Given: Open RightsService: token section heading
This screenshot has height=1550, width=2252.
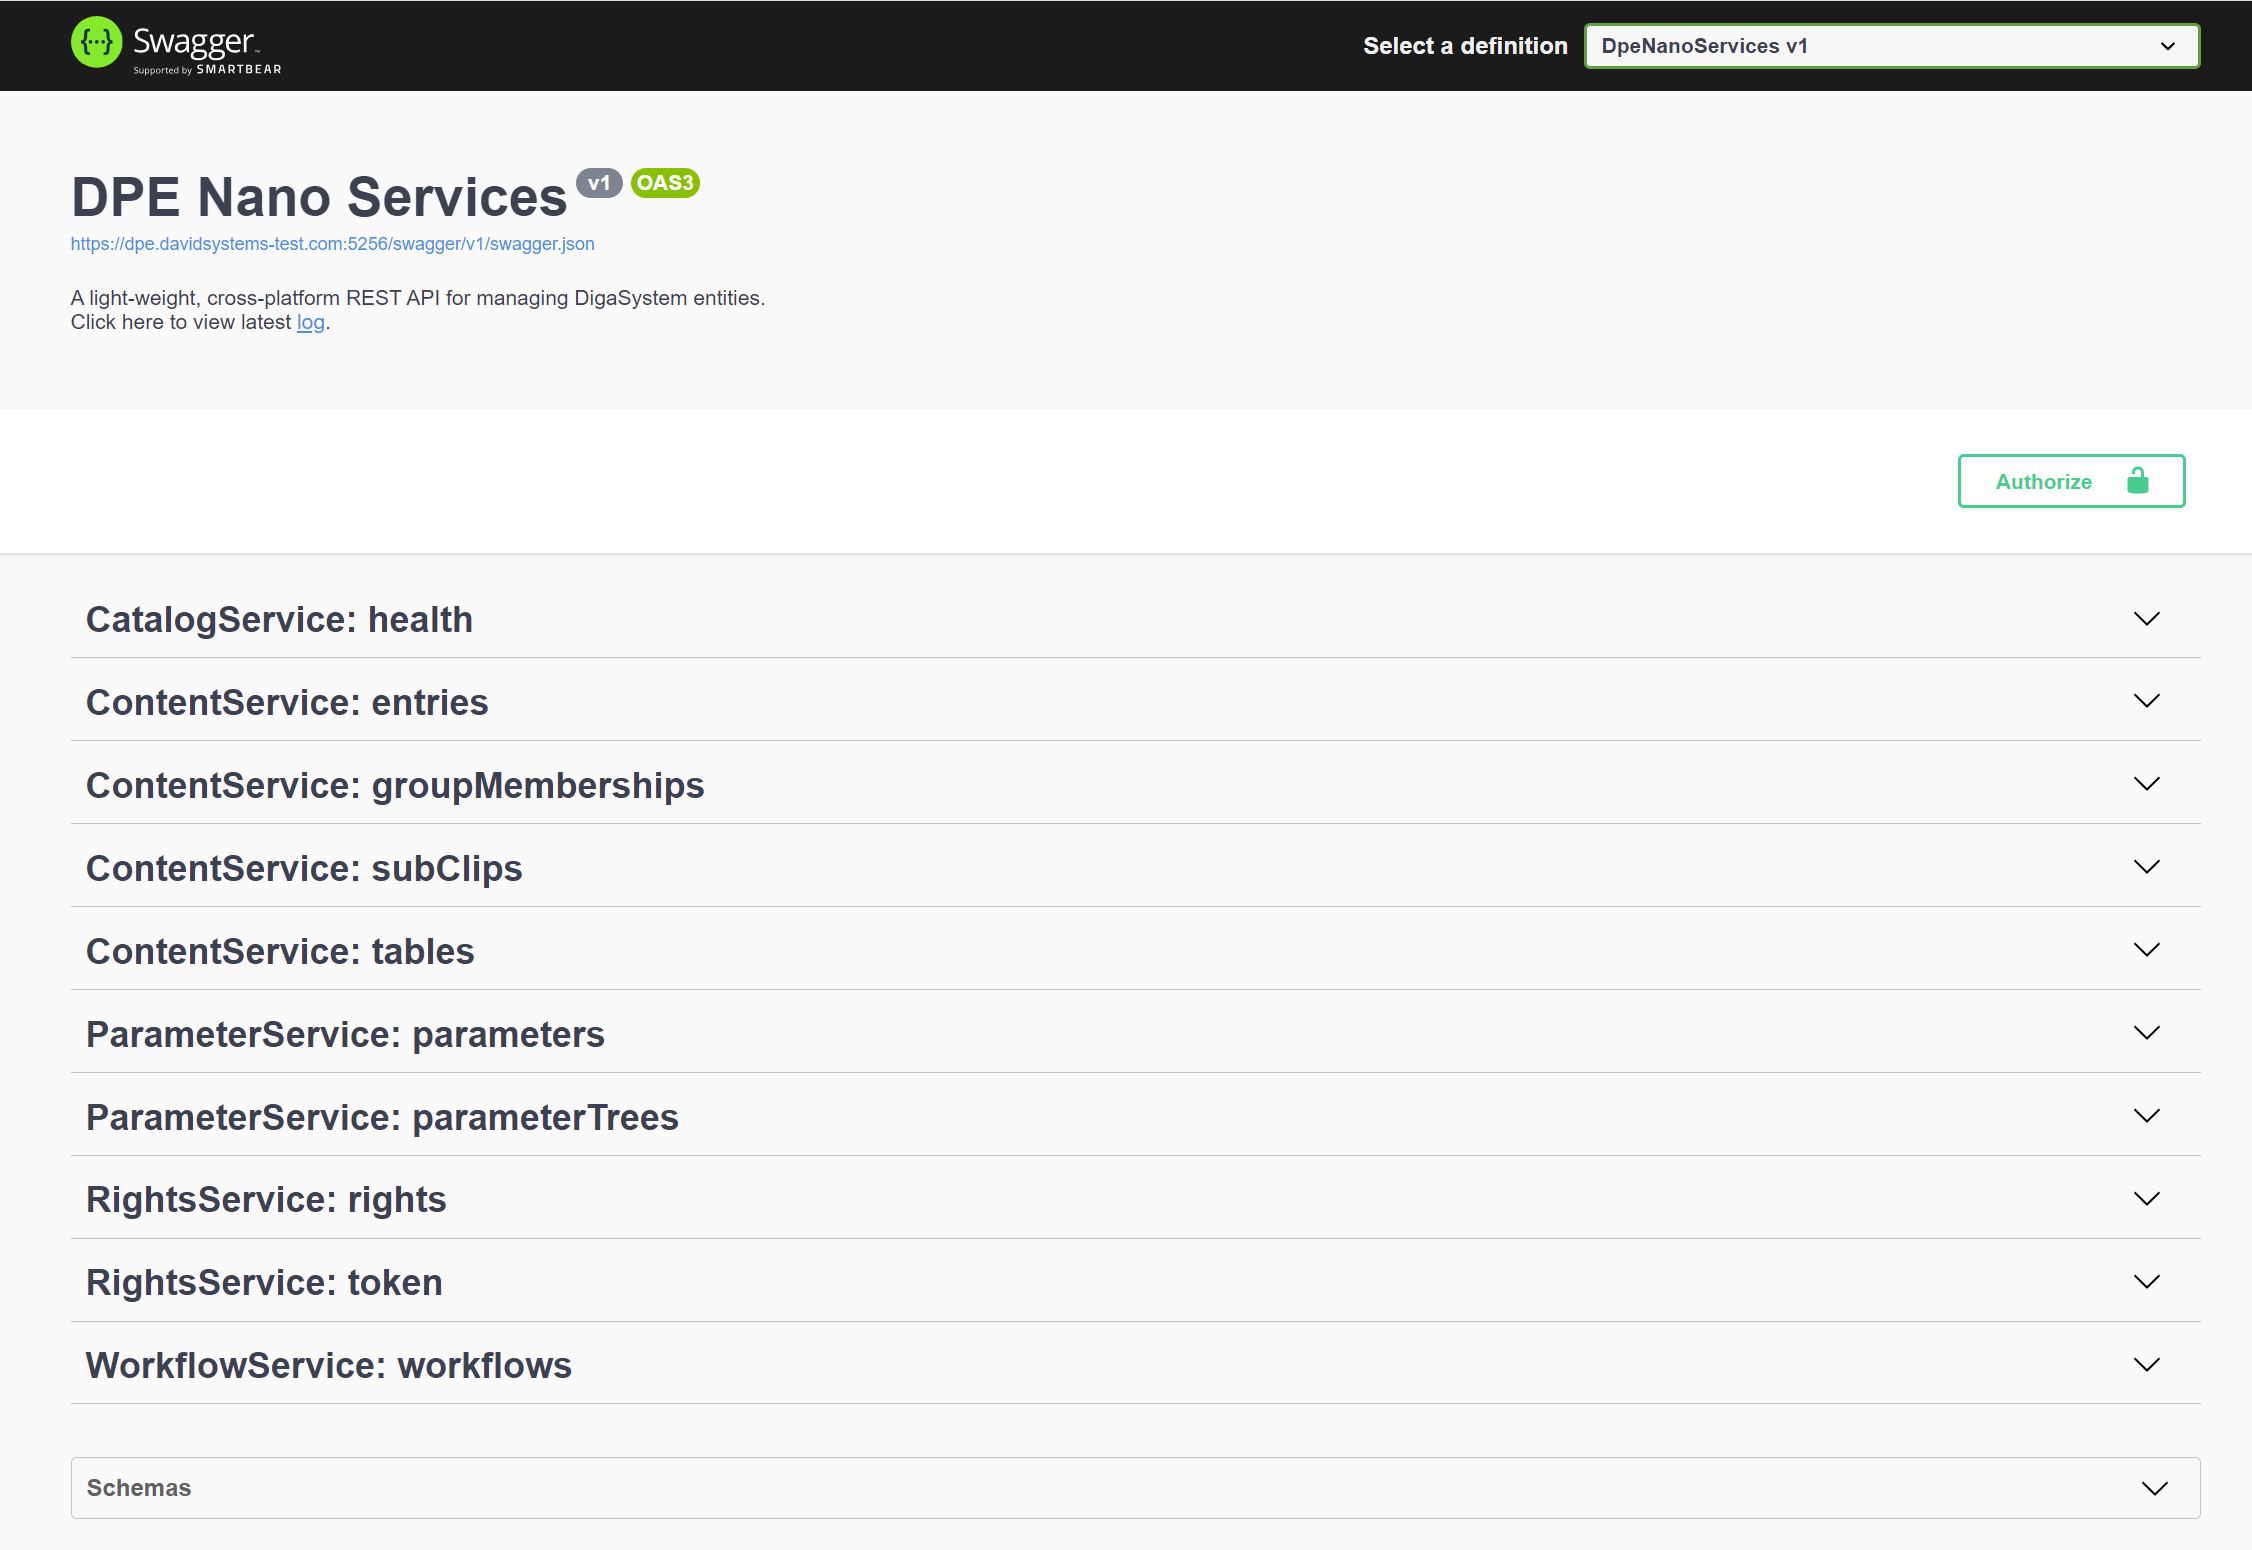Looking at the screenshot, I should point(264,1282).
